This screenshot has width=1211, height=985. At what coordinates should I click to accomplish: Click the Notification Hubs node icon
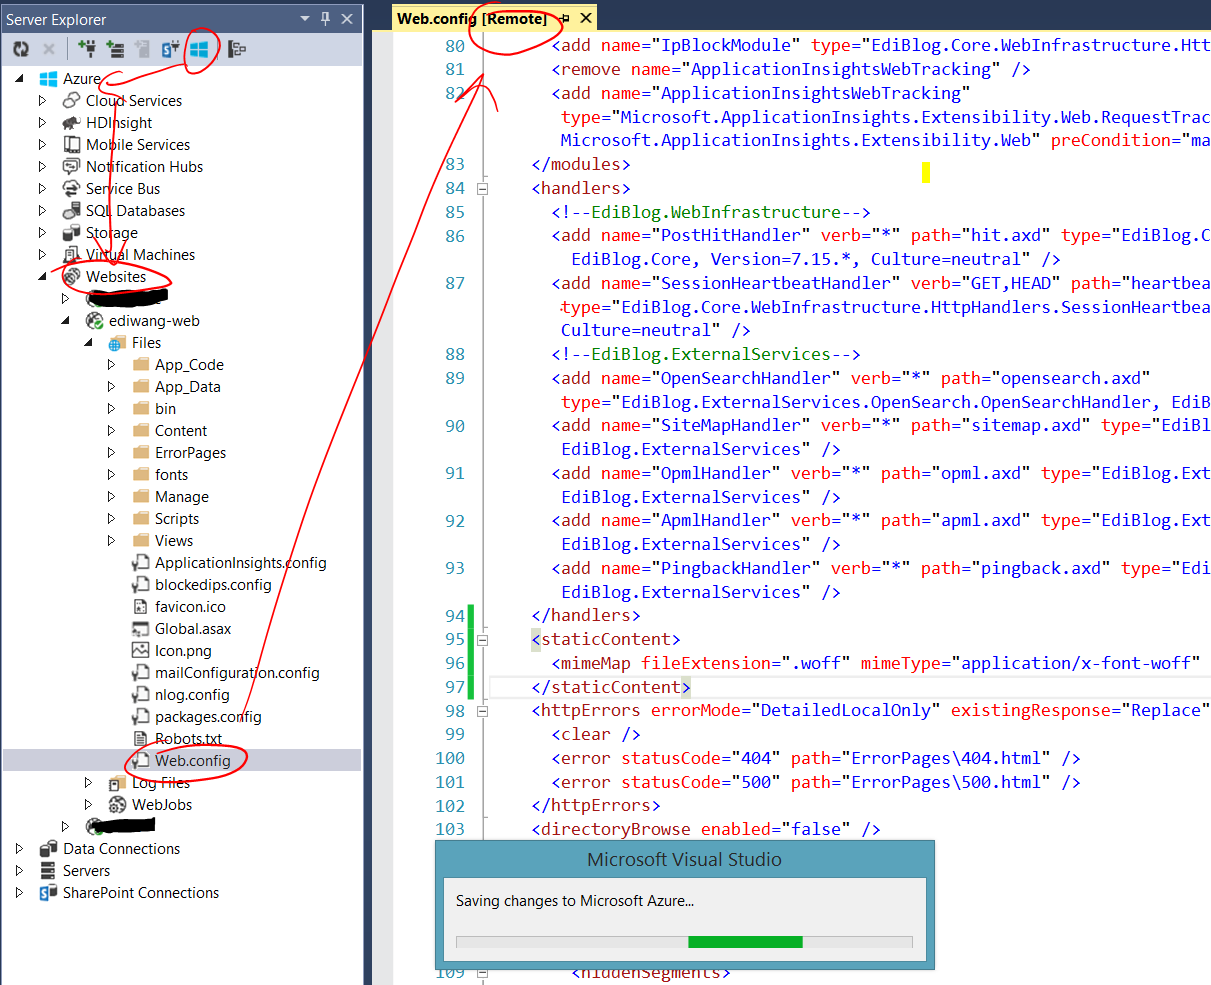71,166
